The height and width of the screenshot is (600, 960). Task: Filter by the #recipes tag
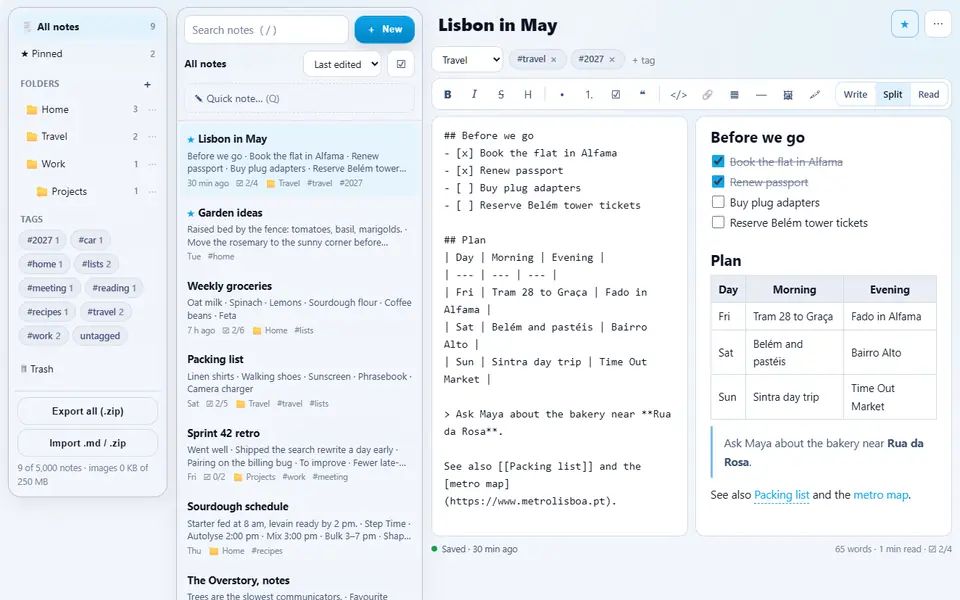coord(47,312)
